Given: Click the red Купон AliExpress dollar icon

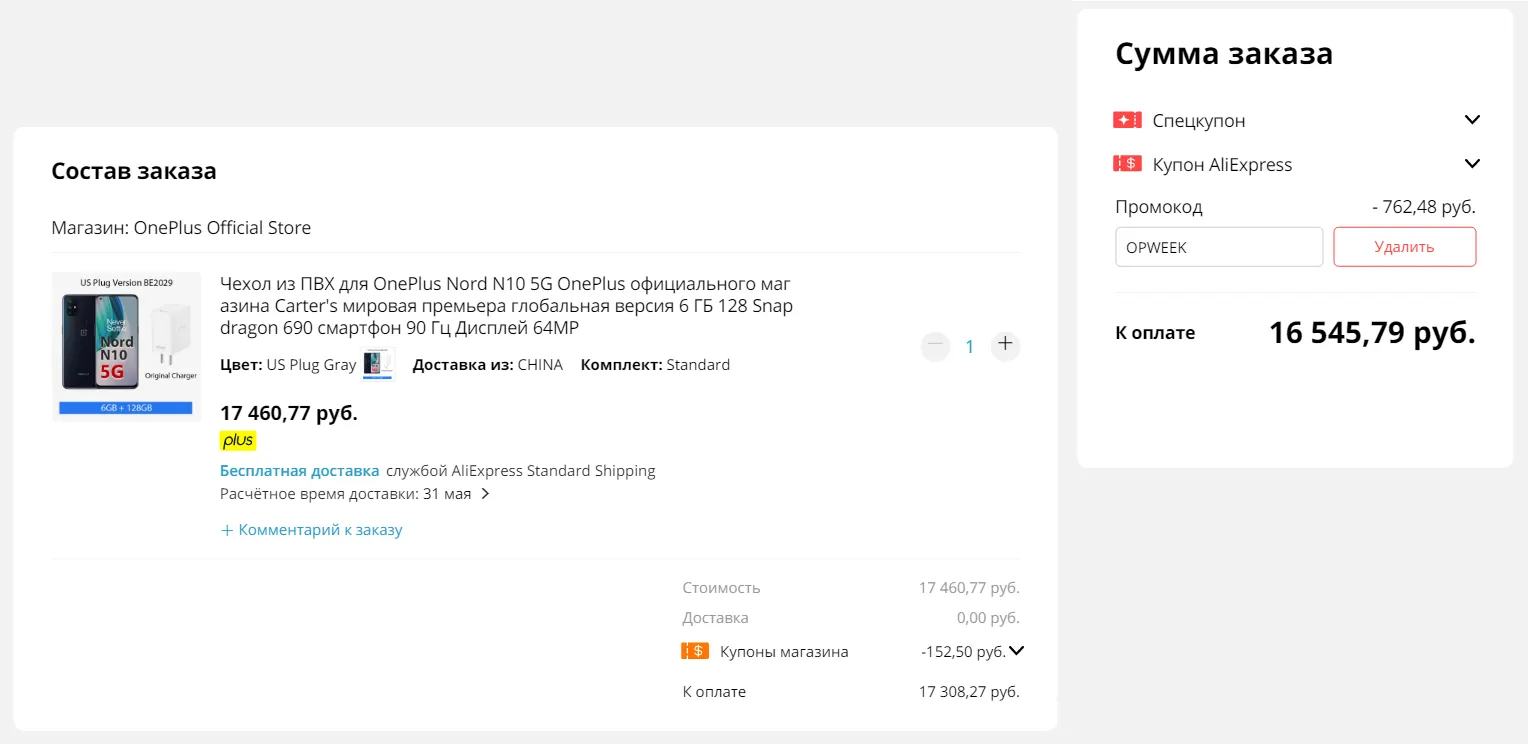Looking at the screenshot, I should point(1127,163).
